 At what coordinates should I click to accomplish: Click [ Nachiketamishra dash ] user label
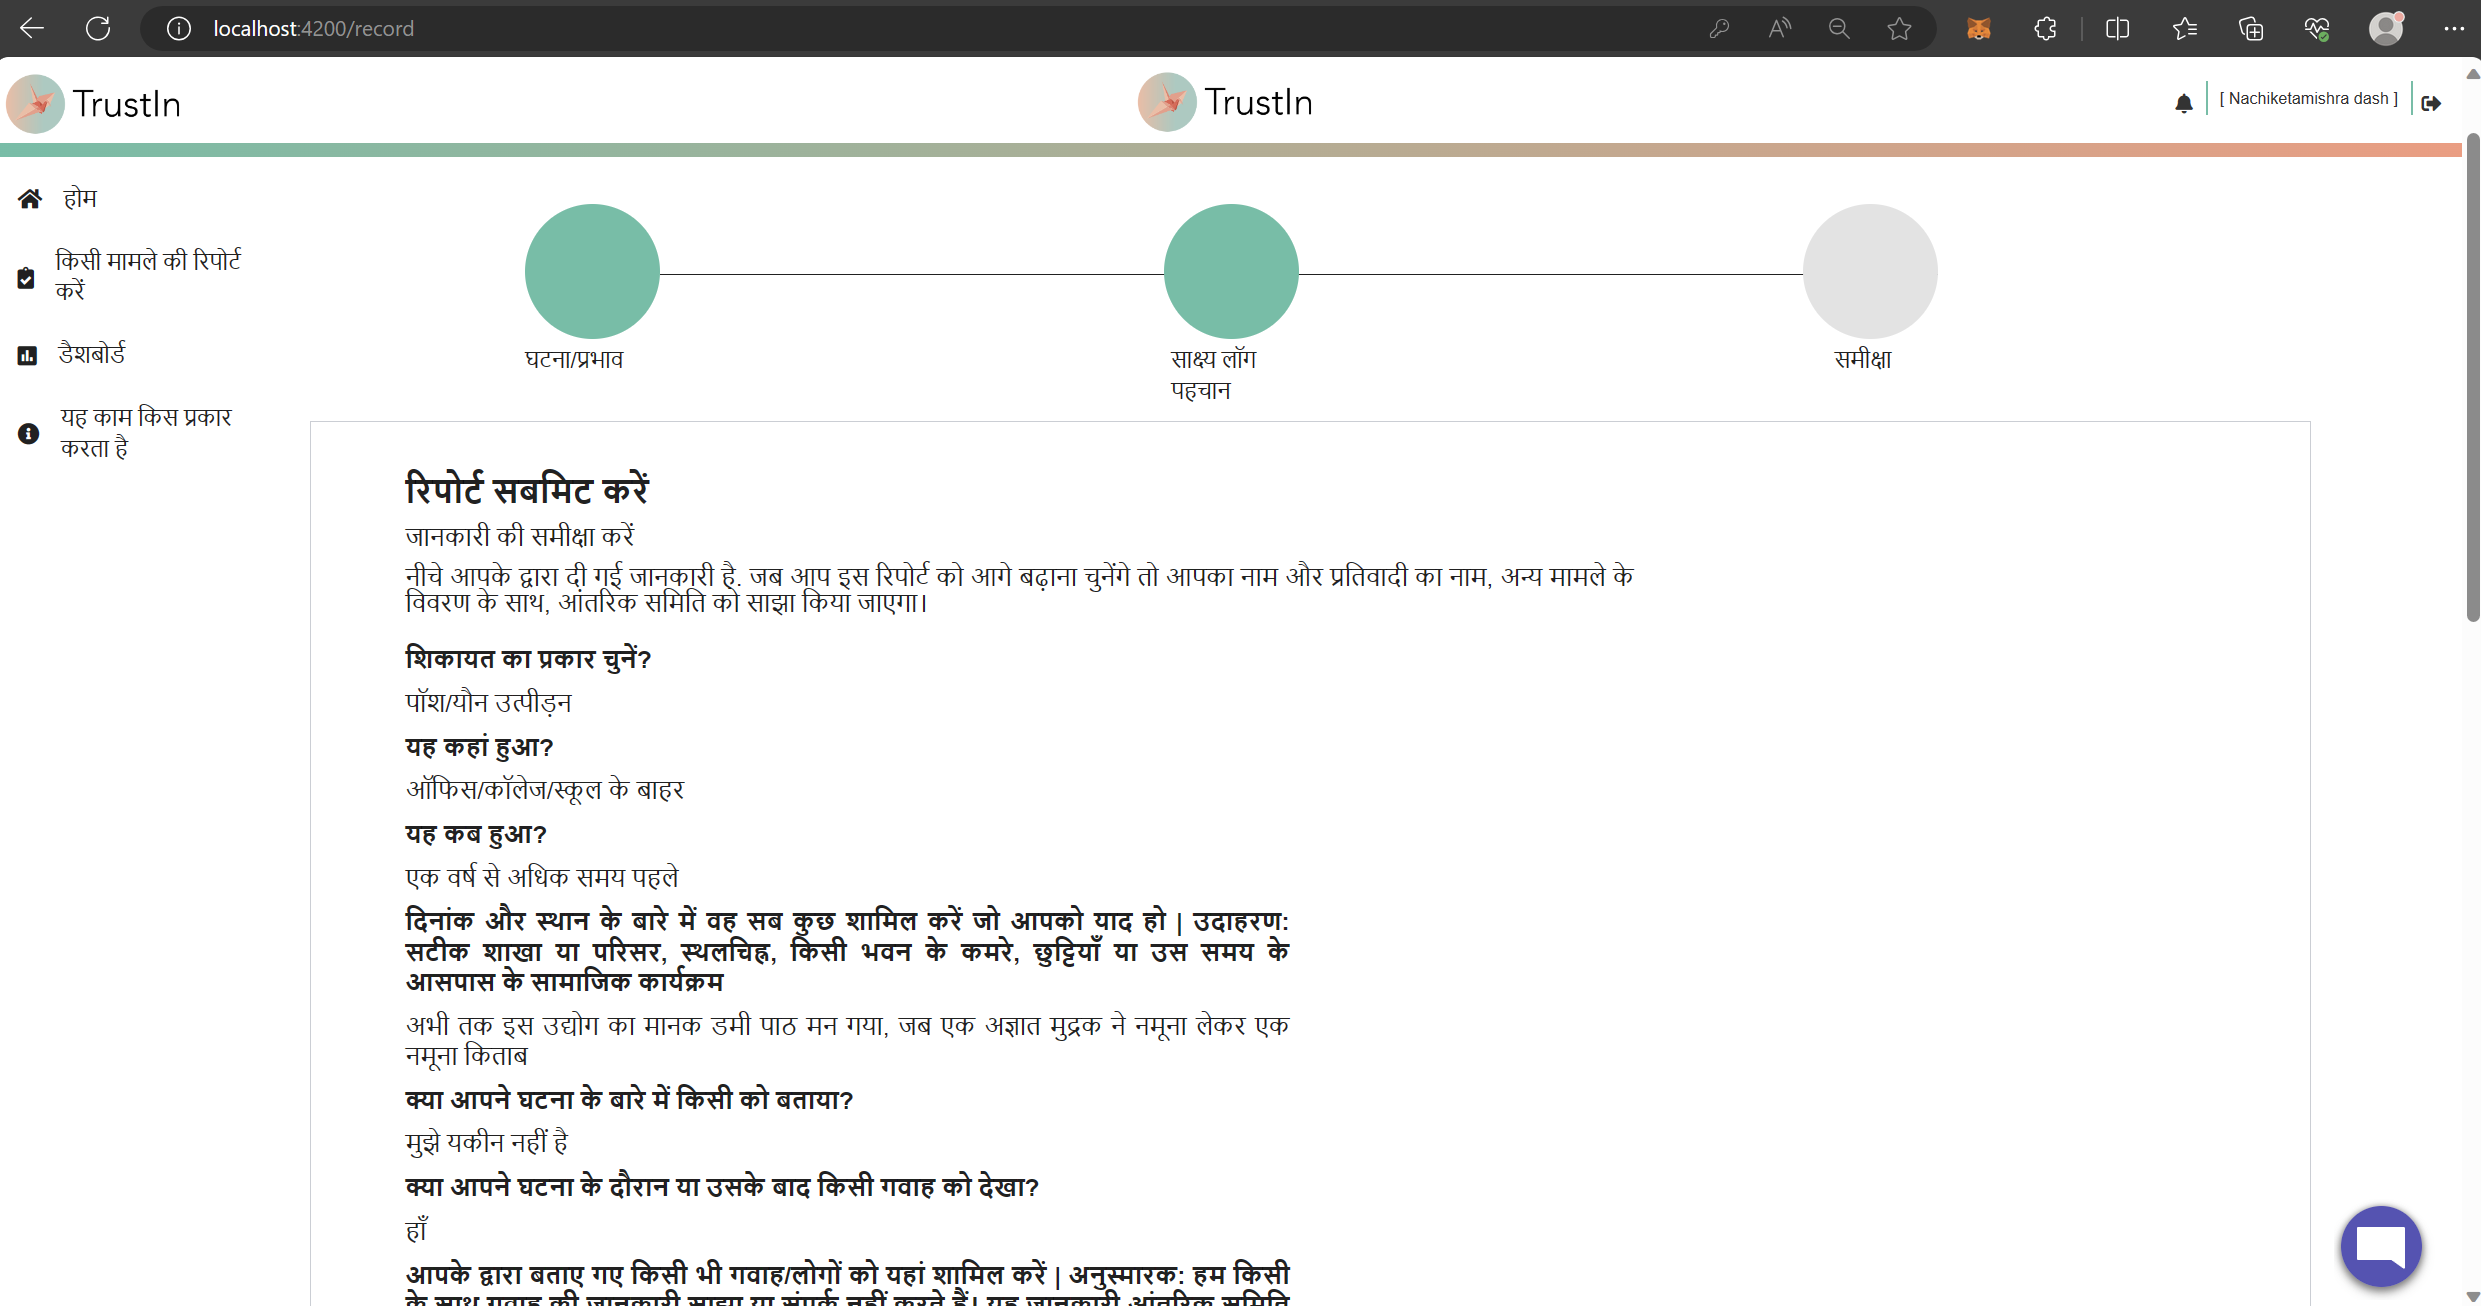(x=2308, y=98)
